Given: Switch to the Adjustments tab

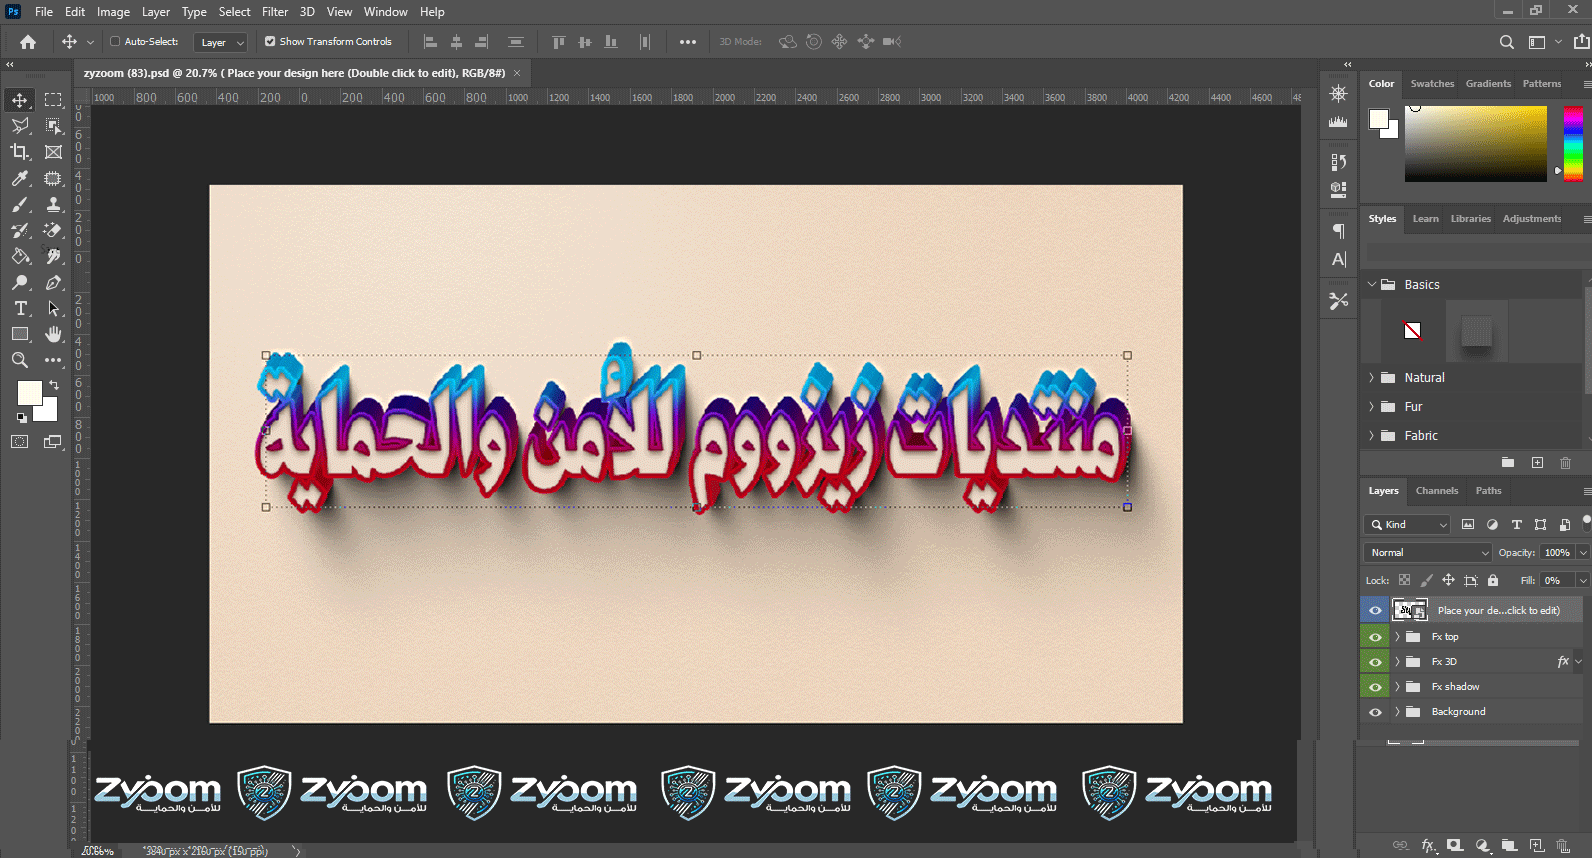Looking at the screenshot, I should click(1531, 219).
